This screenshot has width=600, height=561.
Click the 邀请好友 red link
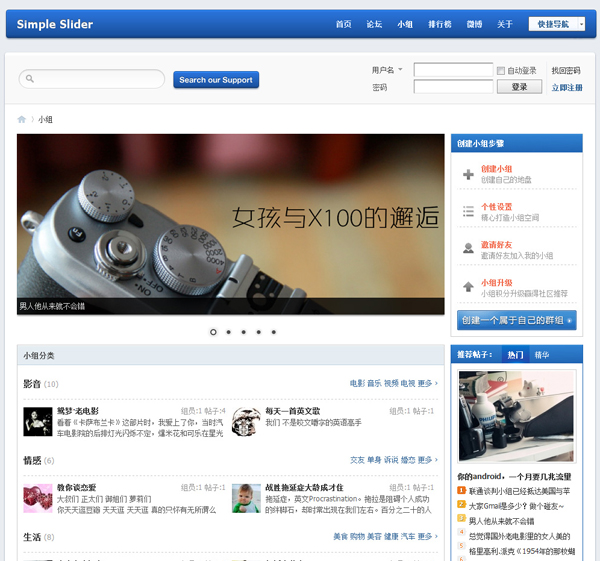[x=496, y=245]
